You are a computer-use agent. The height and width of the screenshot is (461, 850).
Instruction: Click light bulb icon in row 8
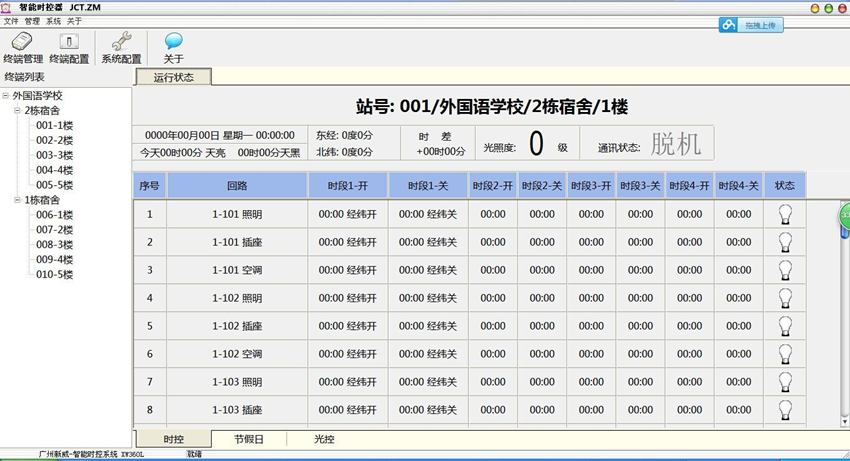pyautogui.click(x=785, y=409)
